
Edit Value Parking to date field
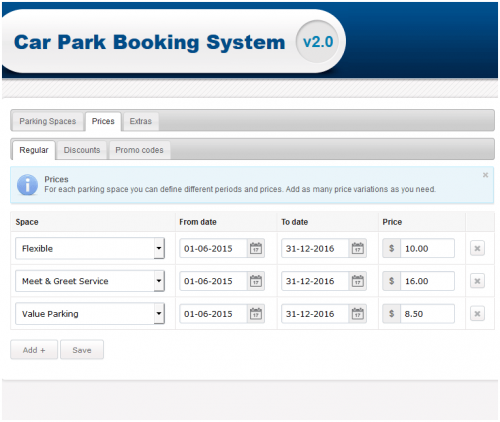(x=315, y=314)
